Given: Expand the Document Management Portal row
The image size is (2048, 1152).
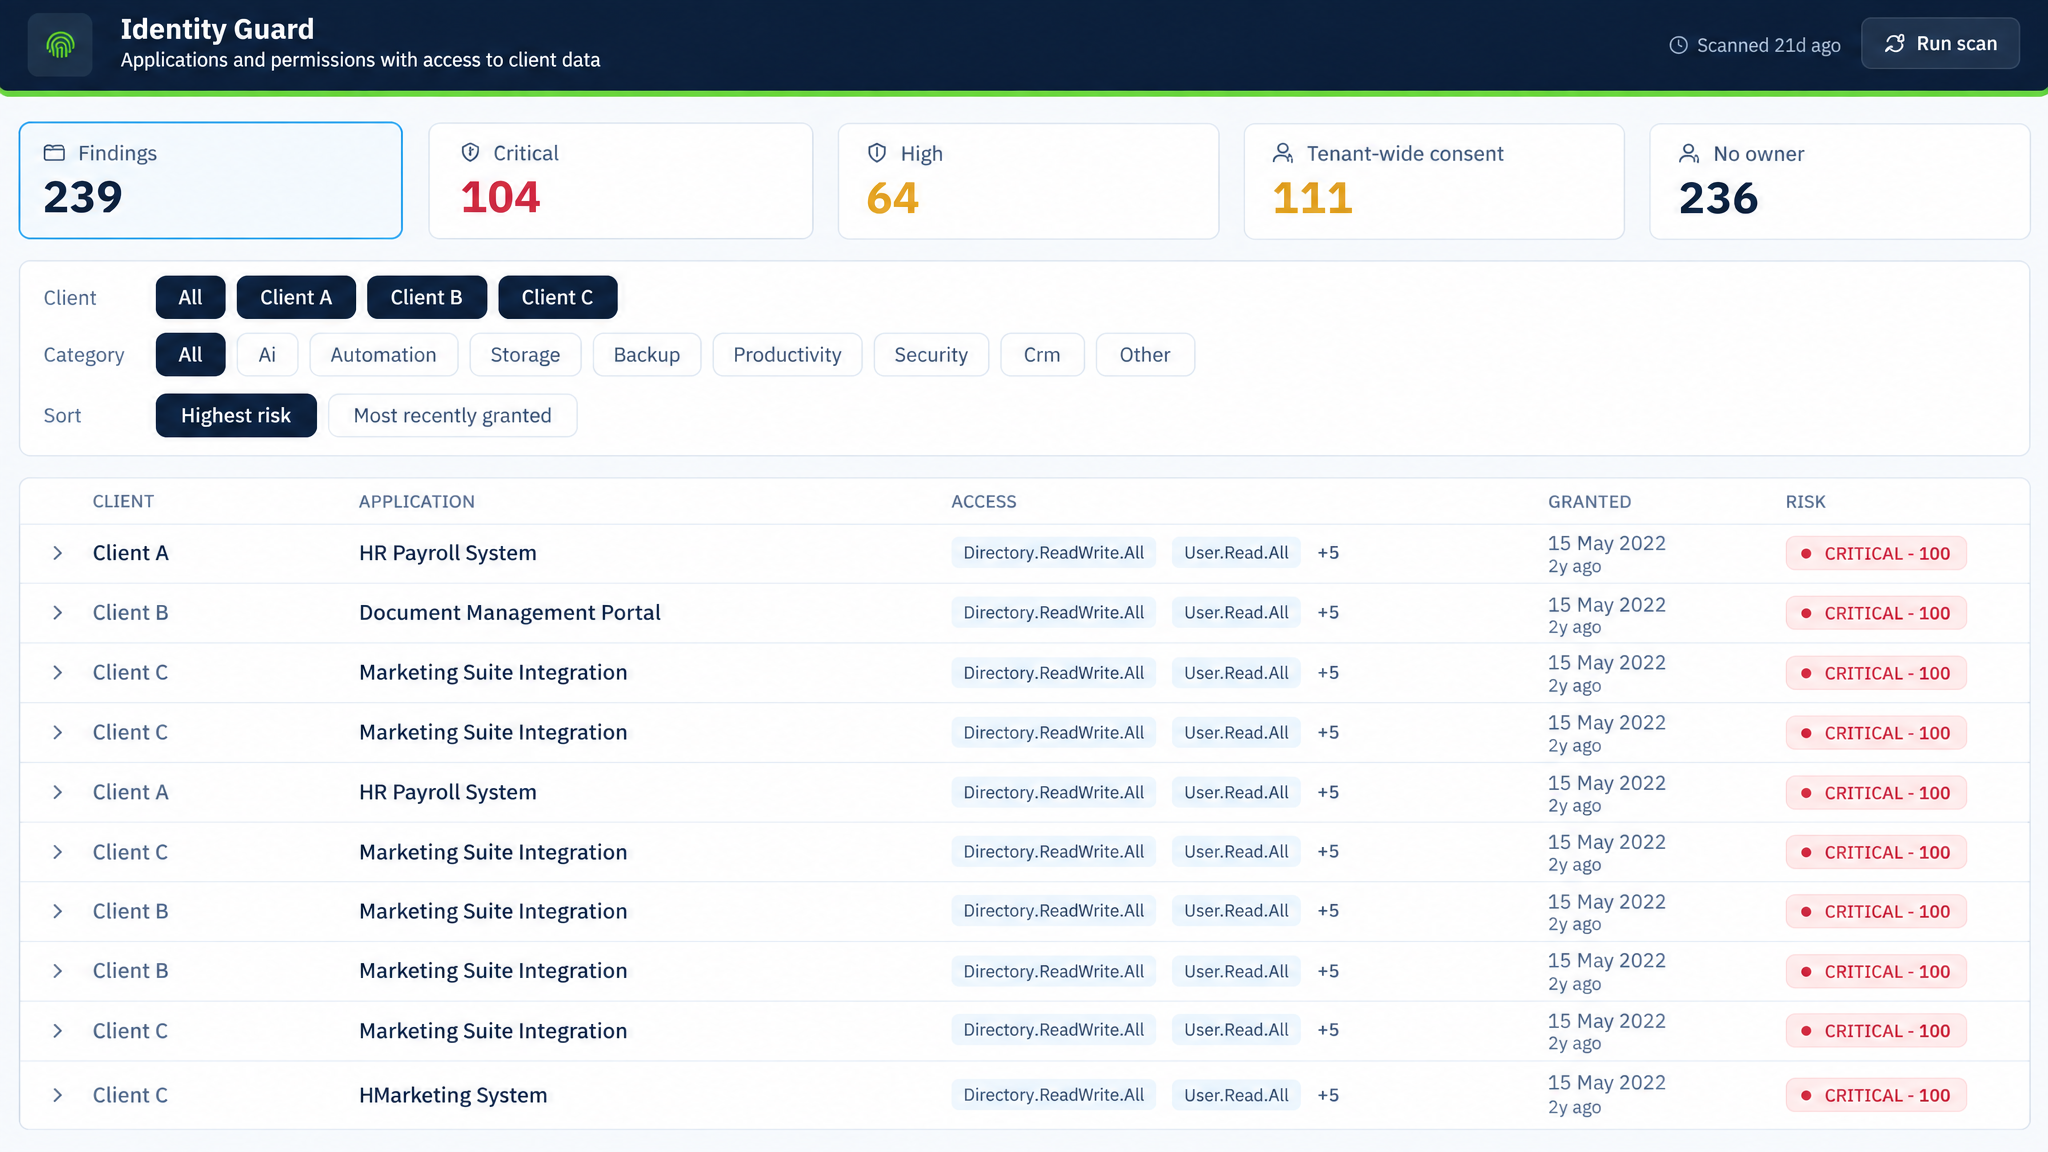Looking at the screenshot, I should point(57,613).
